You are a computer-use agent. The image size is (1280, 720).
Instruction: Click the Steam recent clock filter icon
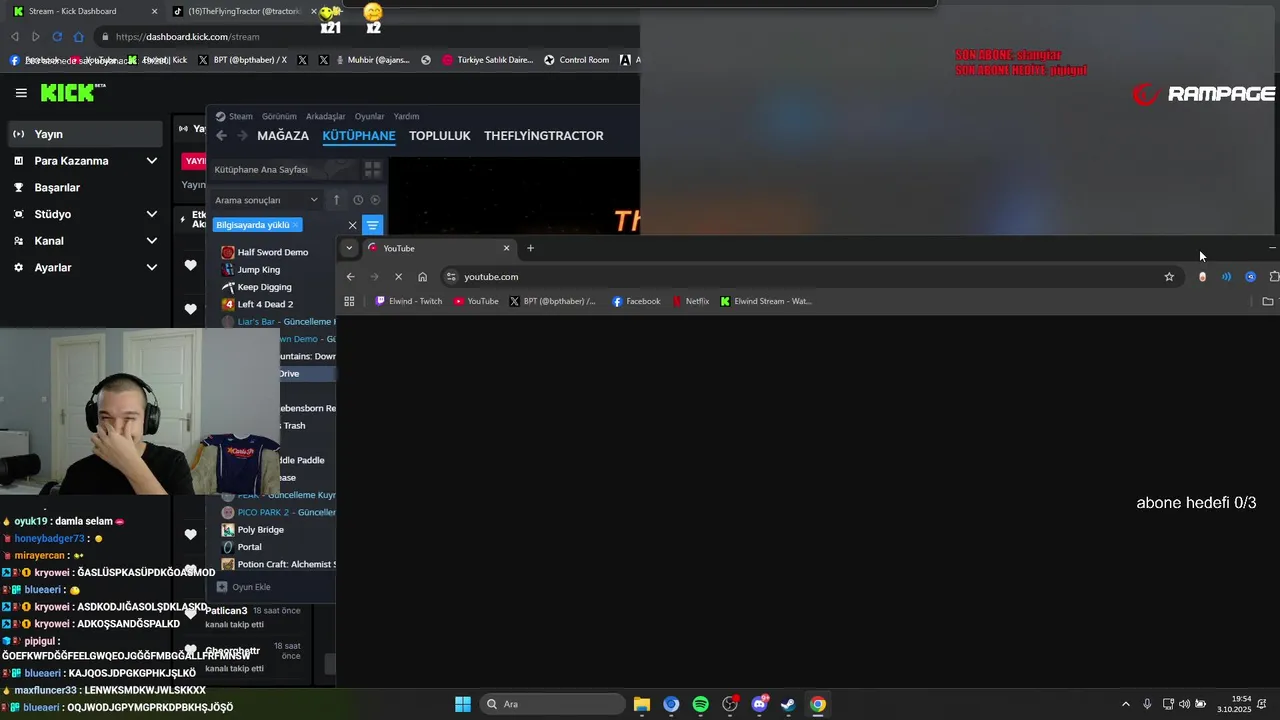point(358,200)
